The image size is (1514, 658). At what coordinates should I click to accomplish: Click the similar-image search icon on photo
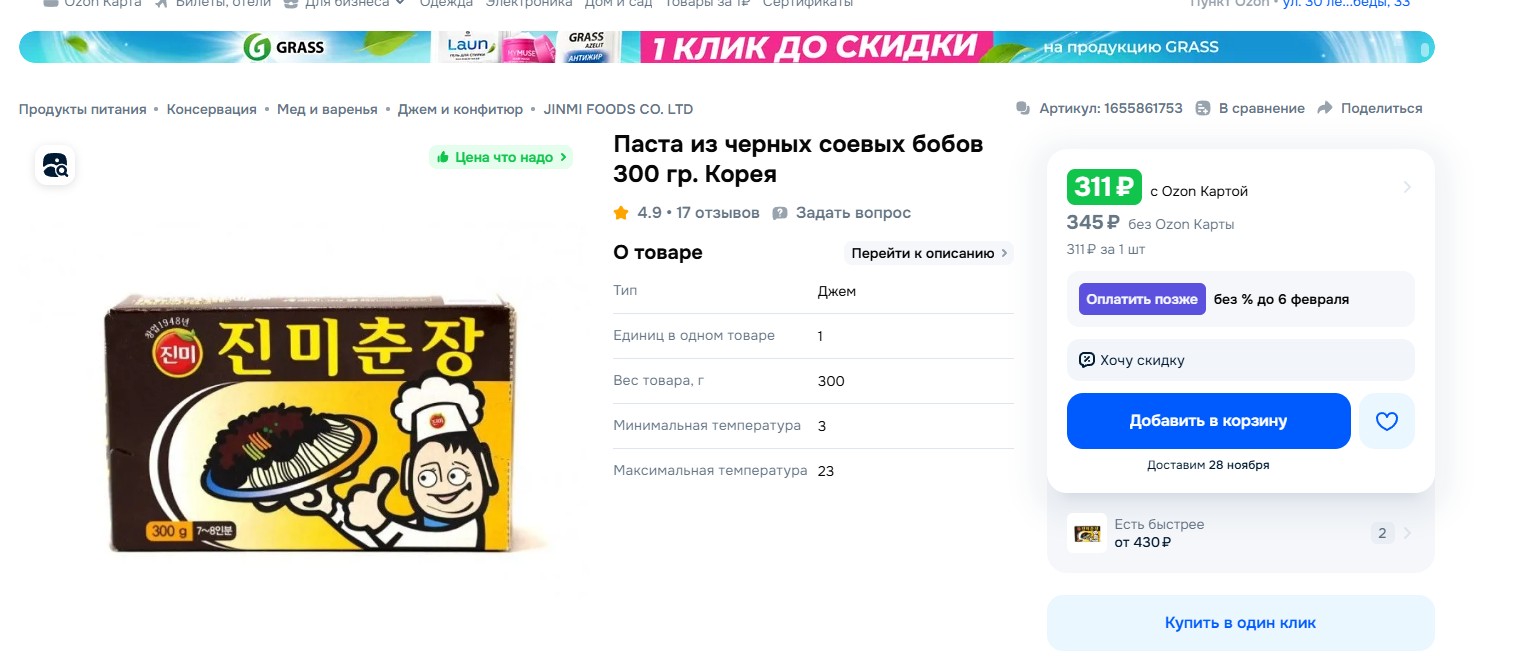[55, 165]
